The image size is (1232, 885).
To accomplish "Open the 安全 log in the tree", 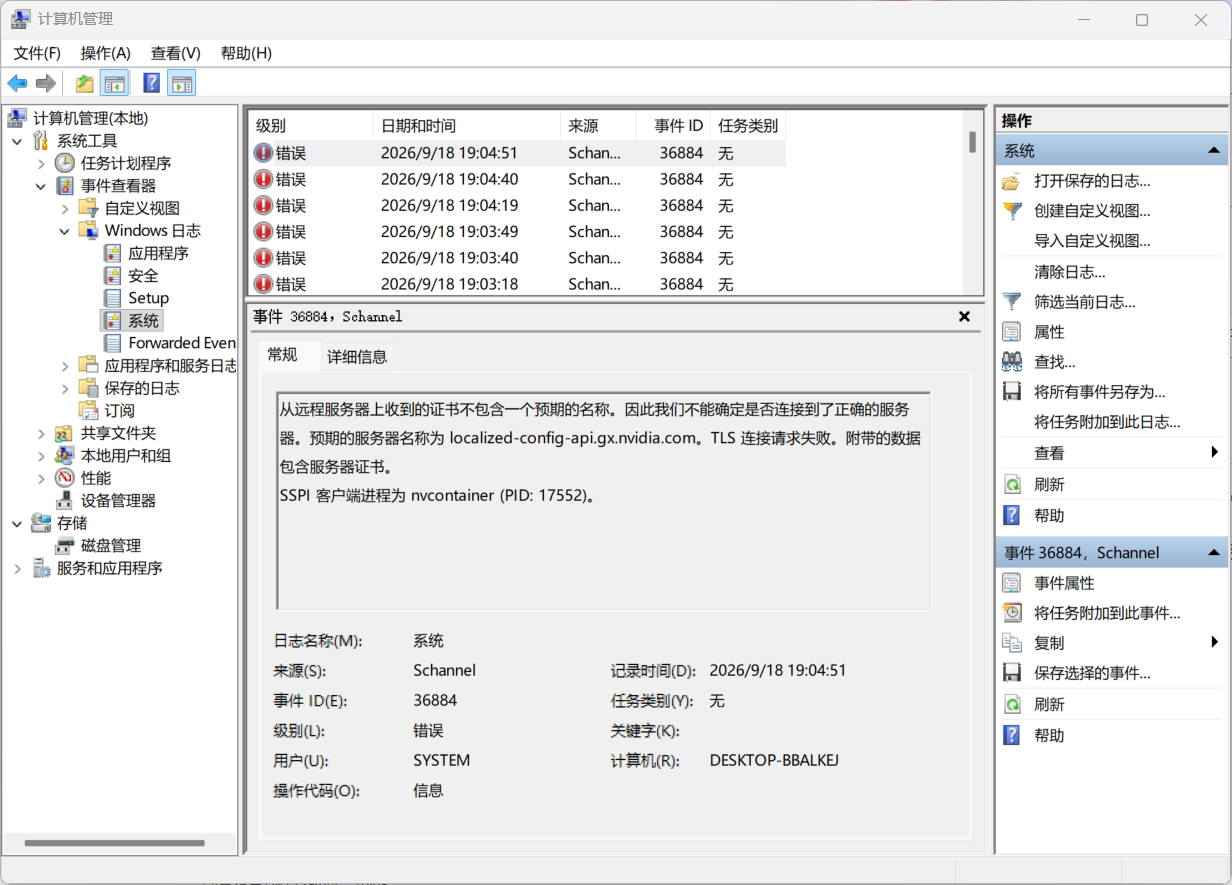I will pos(143,275).
